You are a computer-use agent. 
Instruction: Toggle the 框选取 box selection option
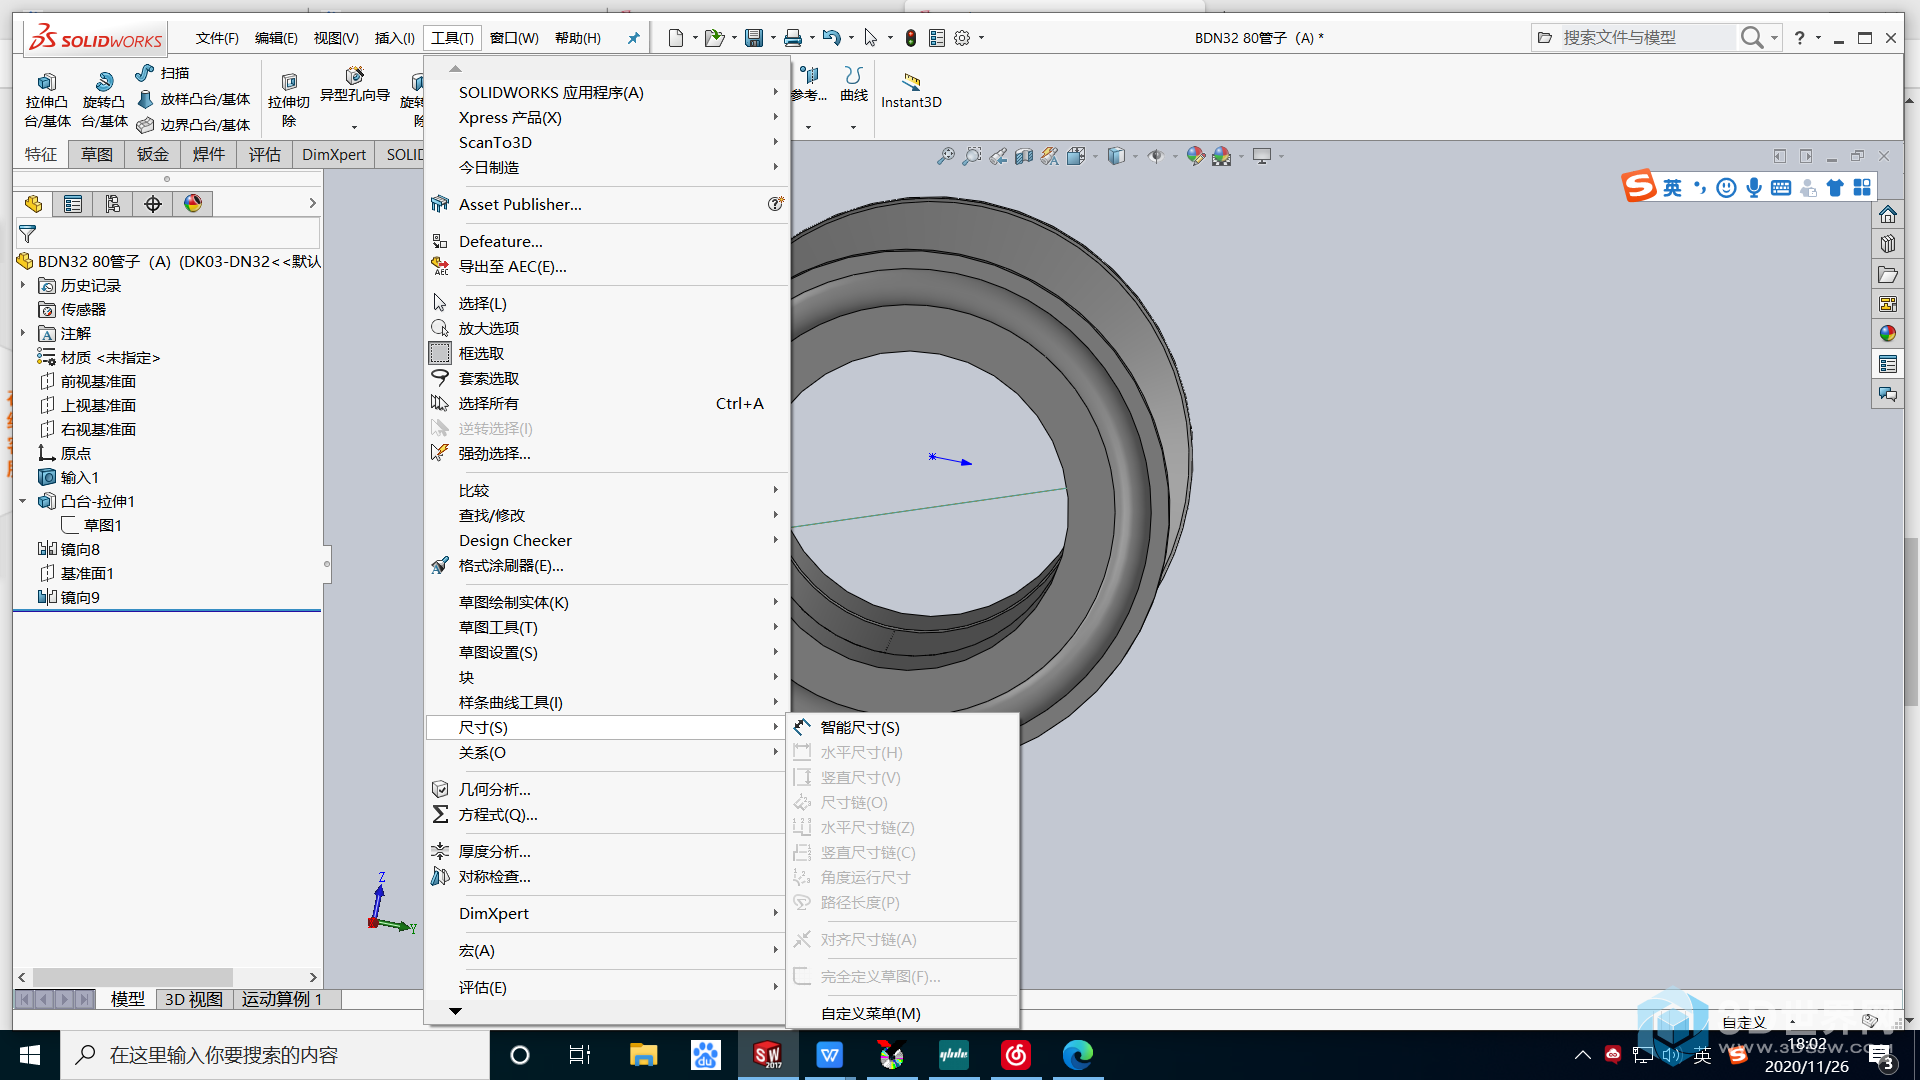tap(608, 353)
